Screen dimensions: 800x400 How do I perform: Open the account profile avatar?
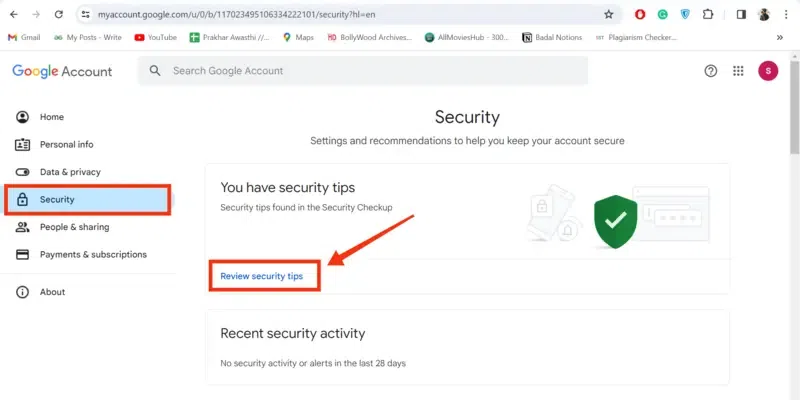(768, 71)
